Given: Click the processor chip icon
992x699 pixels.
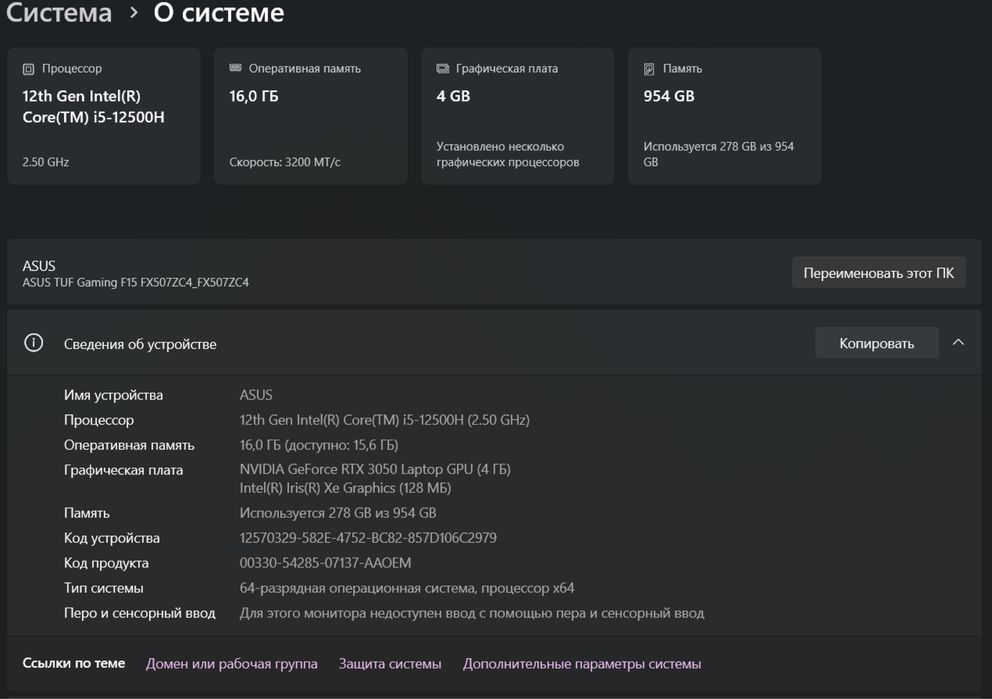Looking at the screenshot, I should point(28,69).
